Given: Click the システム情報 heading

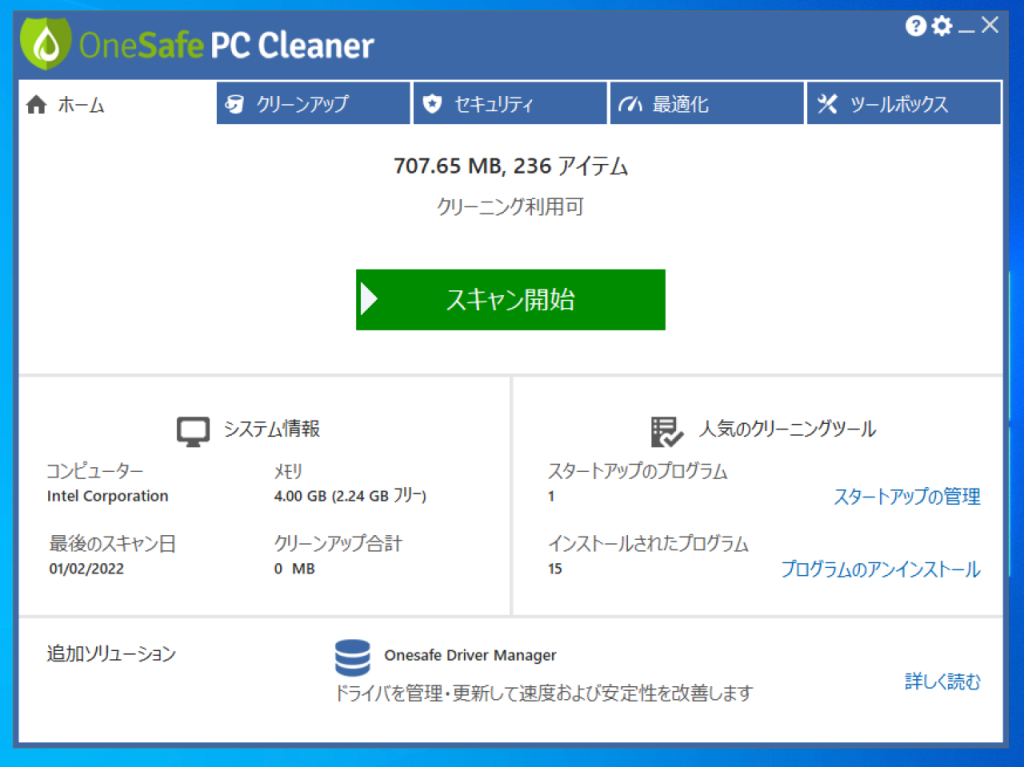Looking at the screenshot, I should click(x=272, y=429).
